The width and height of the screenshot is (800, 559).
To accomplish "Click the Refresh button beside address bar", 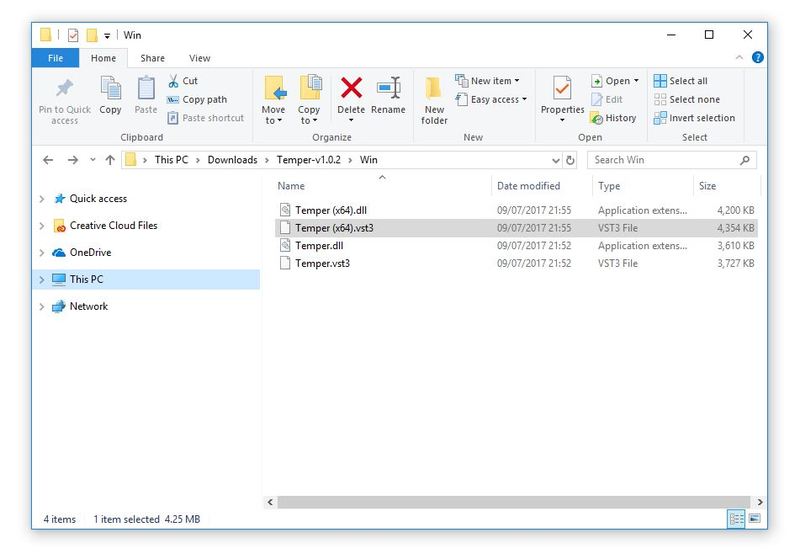I will coord(571,160).
